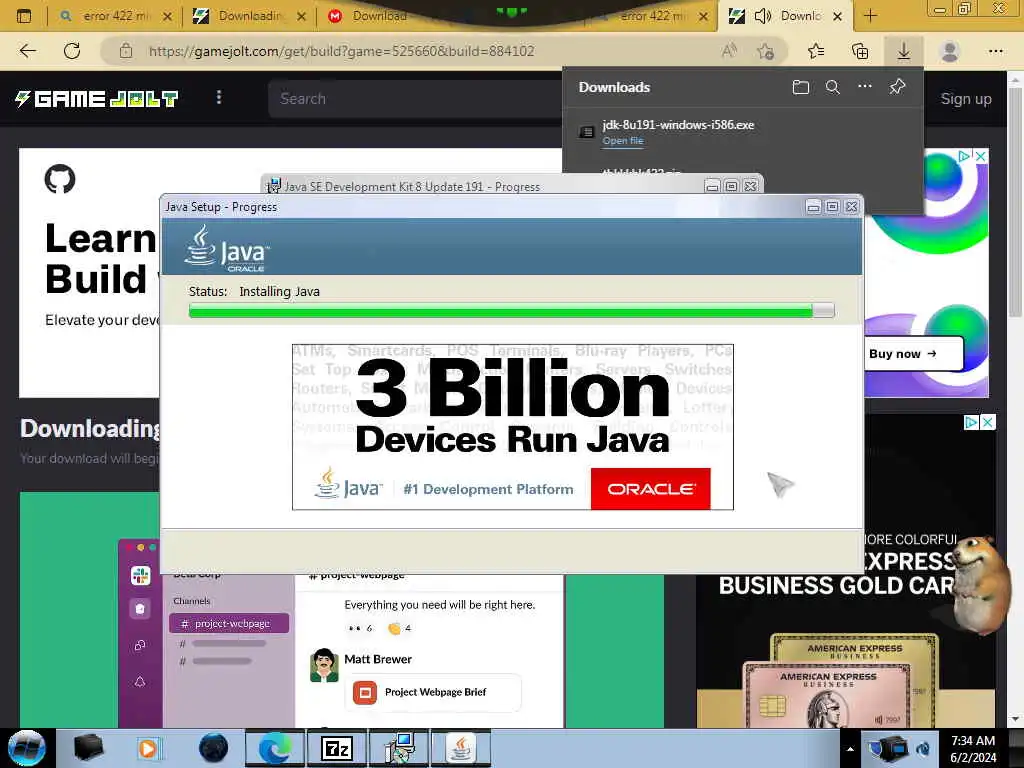Mute audio on active tab speaker icon

[x=762, y=16]
